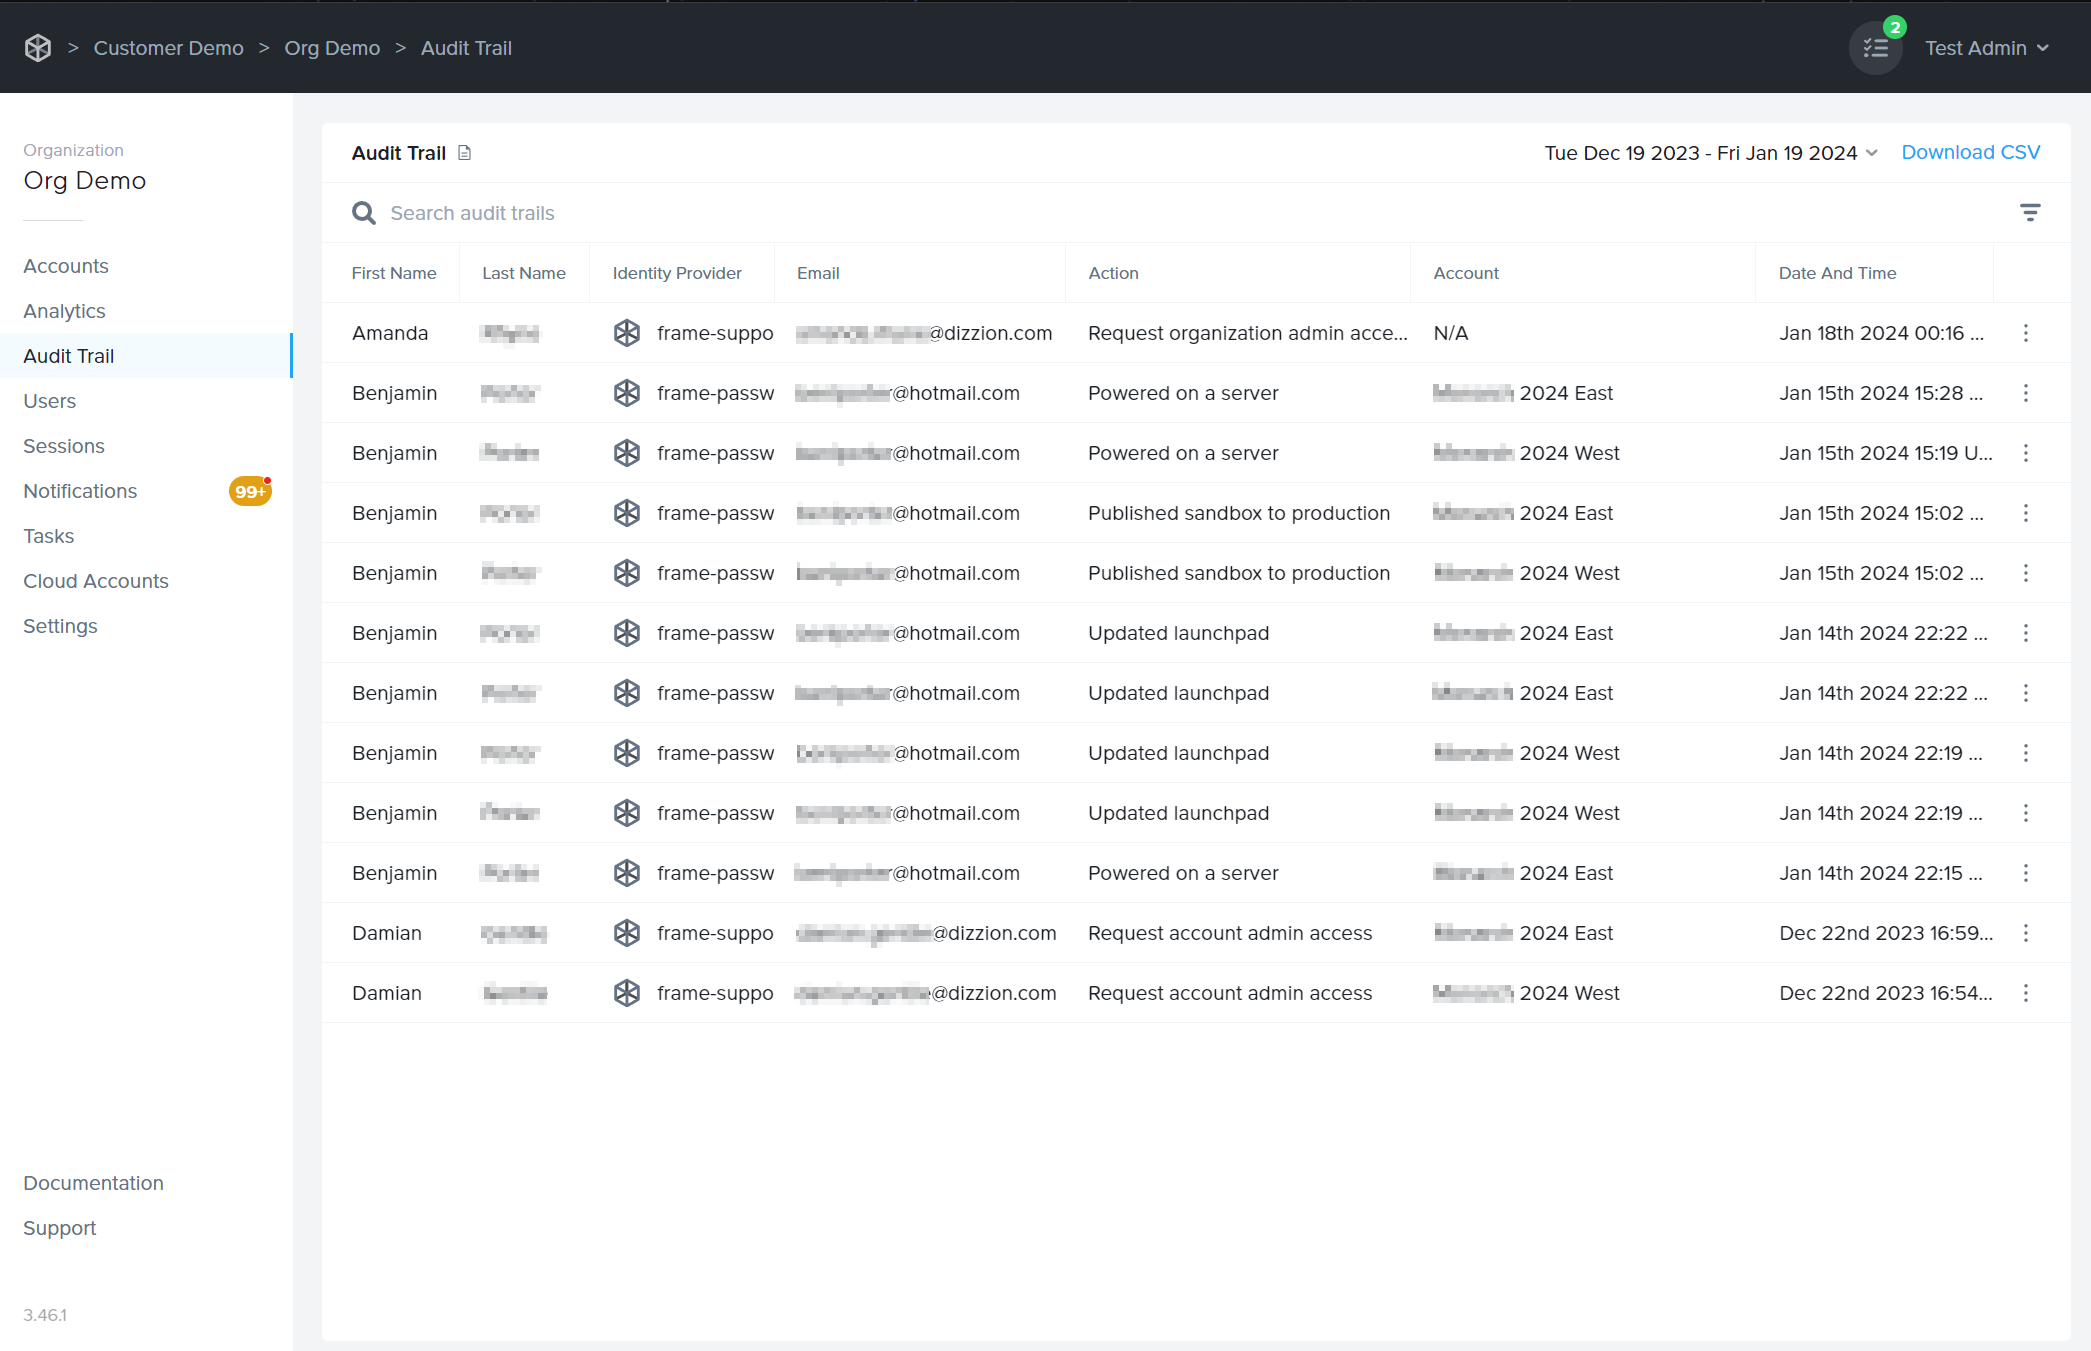
Task: Go to Users in sidebar
Action: point(50,401)
